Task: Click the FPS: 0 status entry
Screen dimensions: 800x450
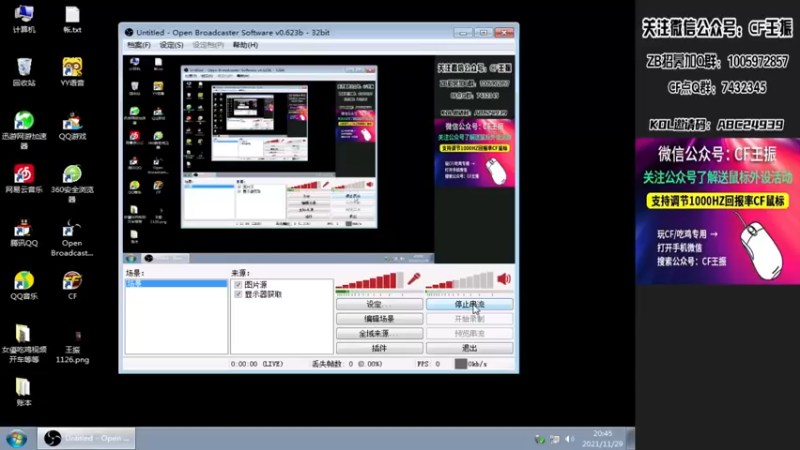Action: [x=429, y=364]
